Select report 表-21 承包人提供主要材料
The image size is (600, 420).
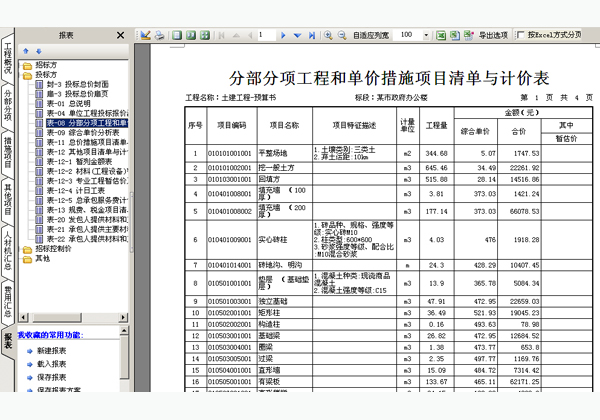coord(82,229)
